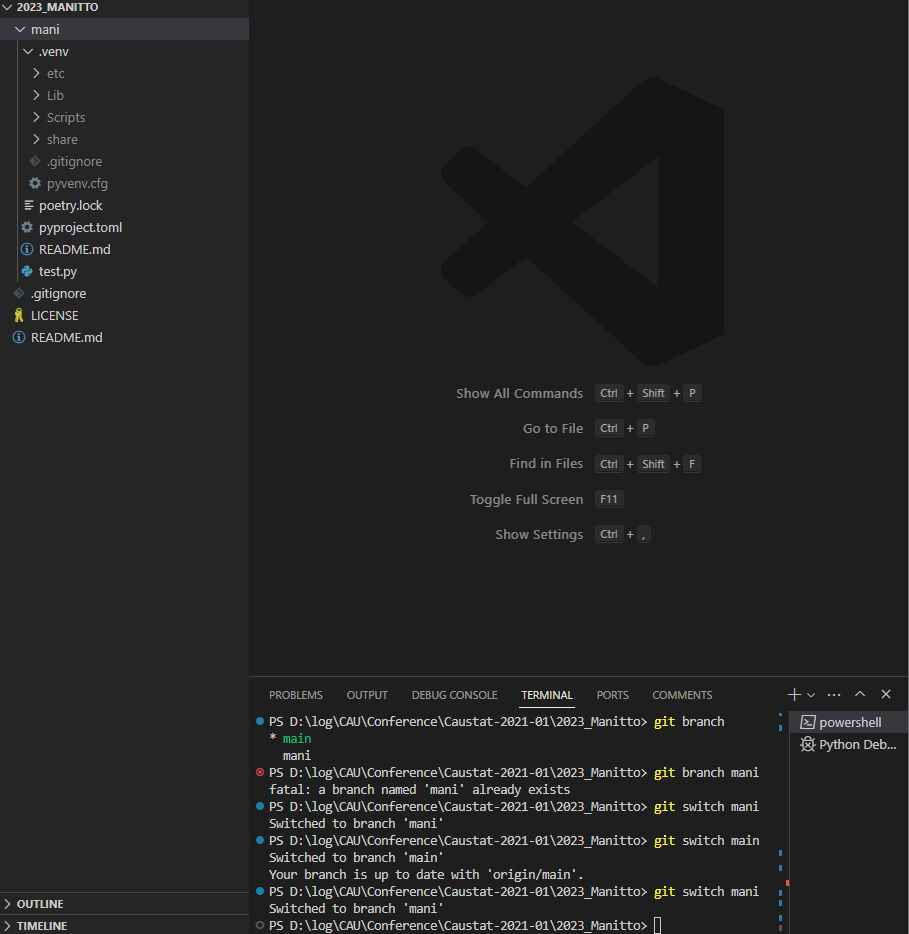Click the git branch command decoration dot

point(260,721)
